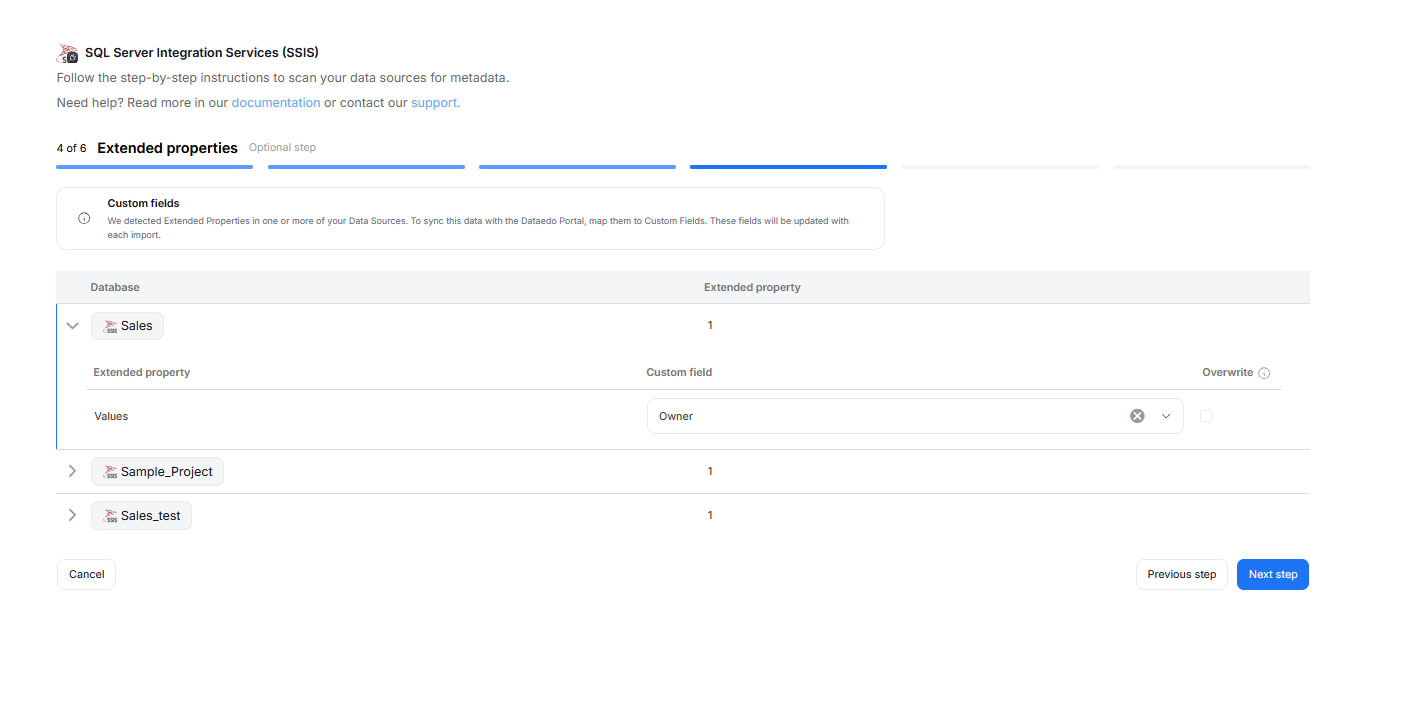Open the documentation link
Image resolution: width=1413 pixels, height=712 pixels.
(x=276, y=103)
